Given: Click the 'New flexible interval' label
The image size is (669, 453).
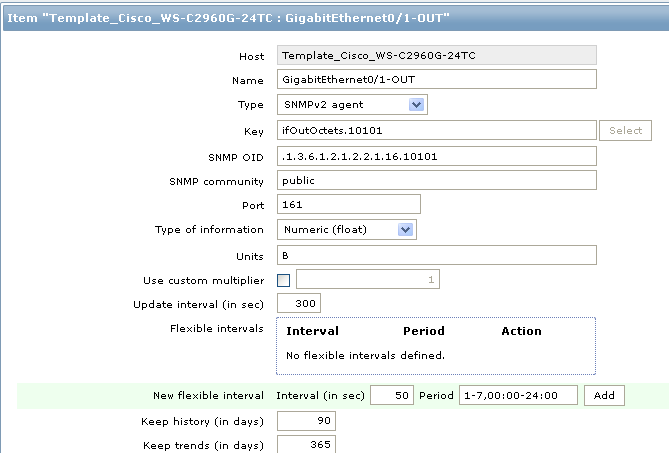Looking at the screenshot, I should 209,395.
